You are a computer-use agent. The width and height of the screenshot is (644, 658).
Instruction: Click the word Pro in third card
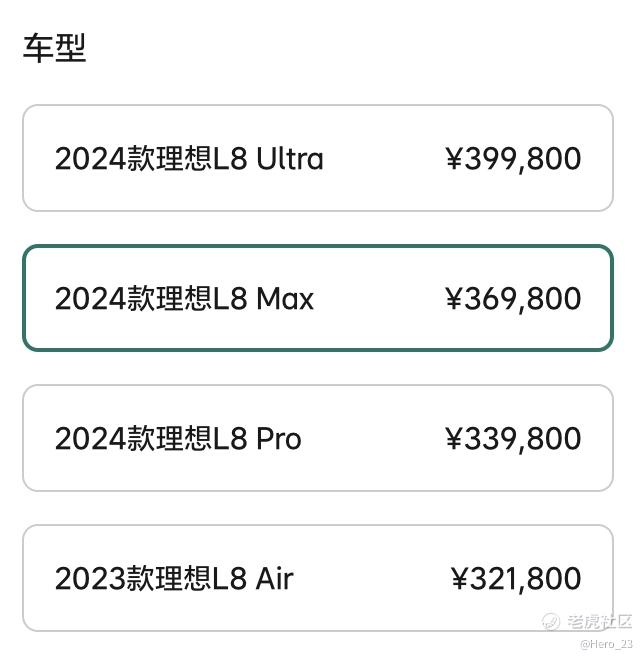click(279, 439)
